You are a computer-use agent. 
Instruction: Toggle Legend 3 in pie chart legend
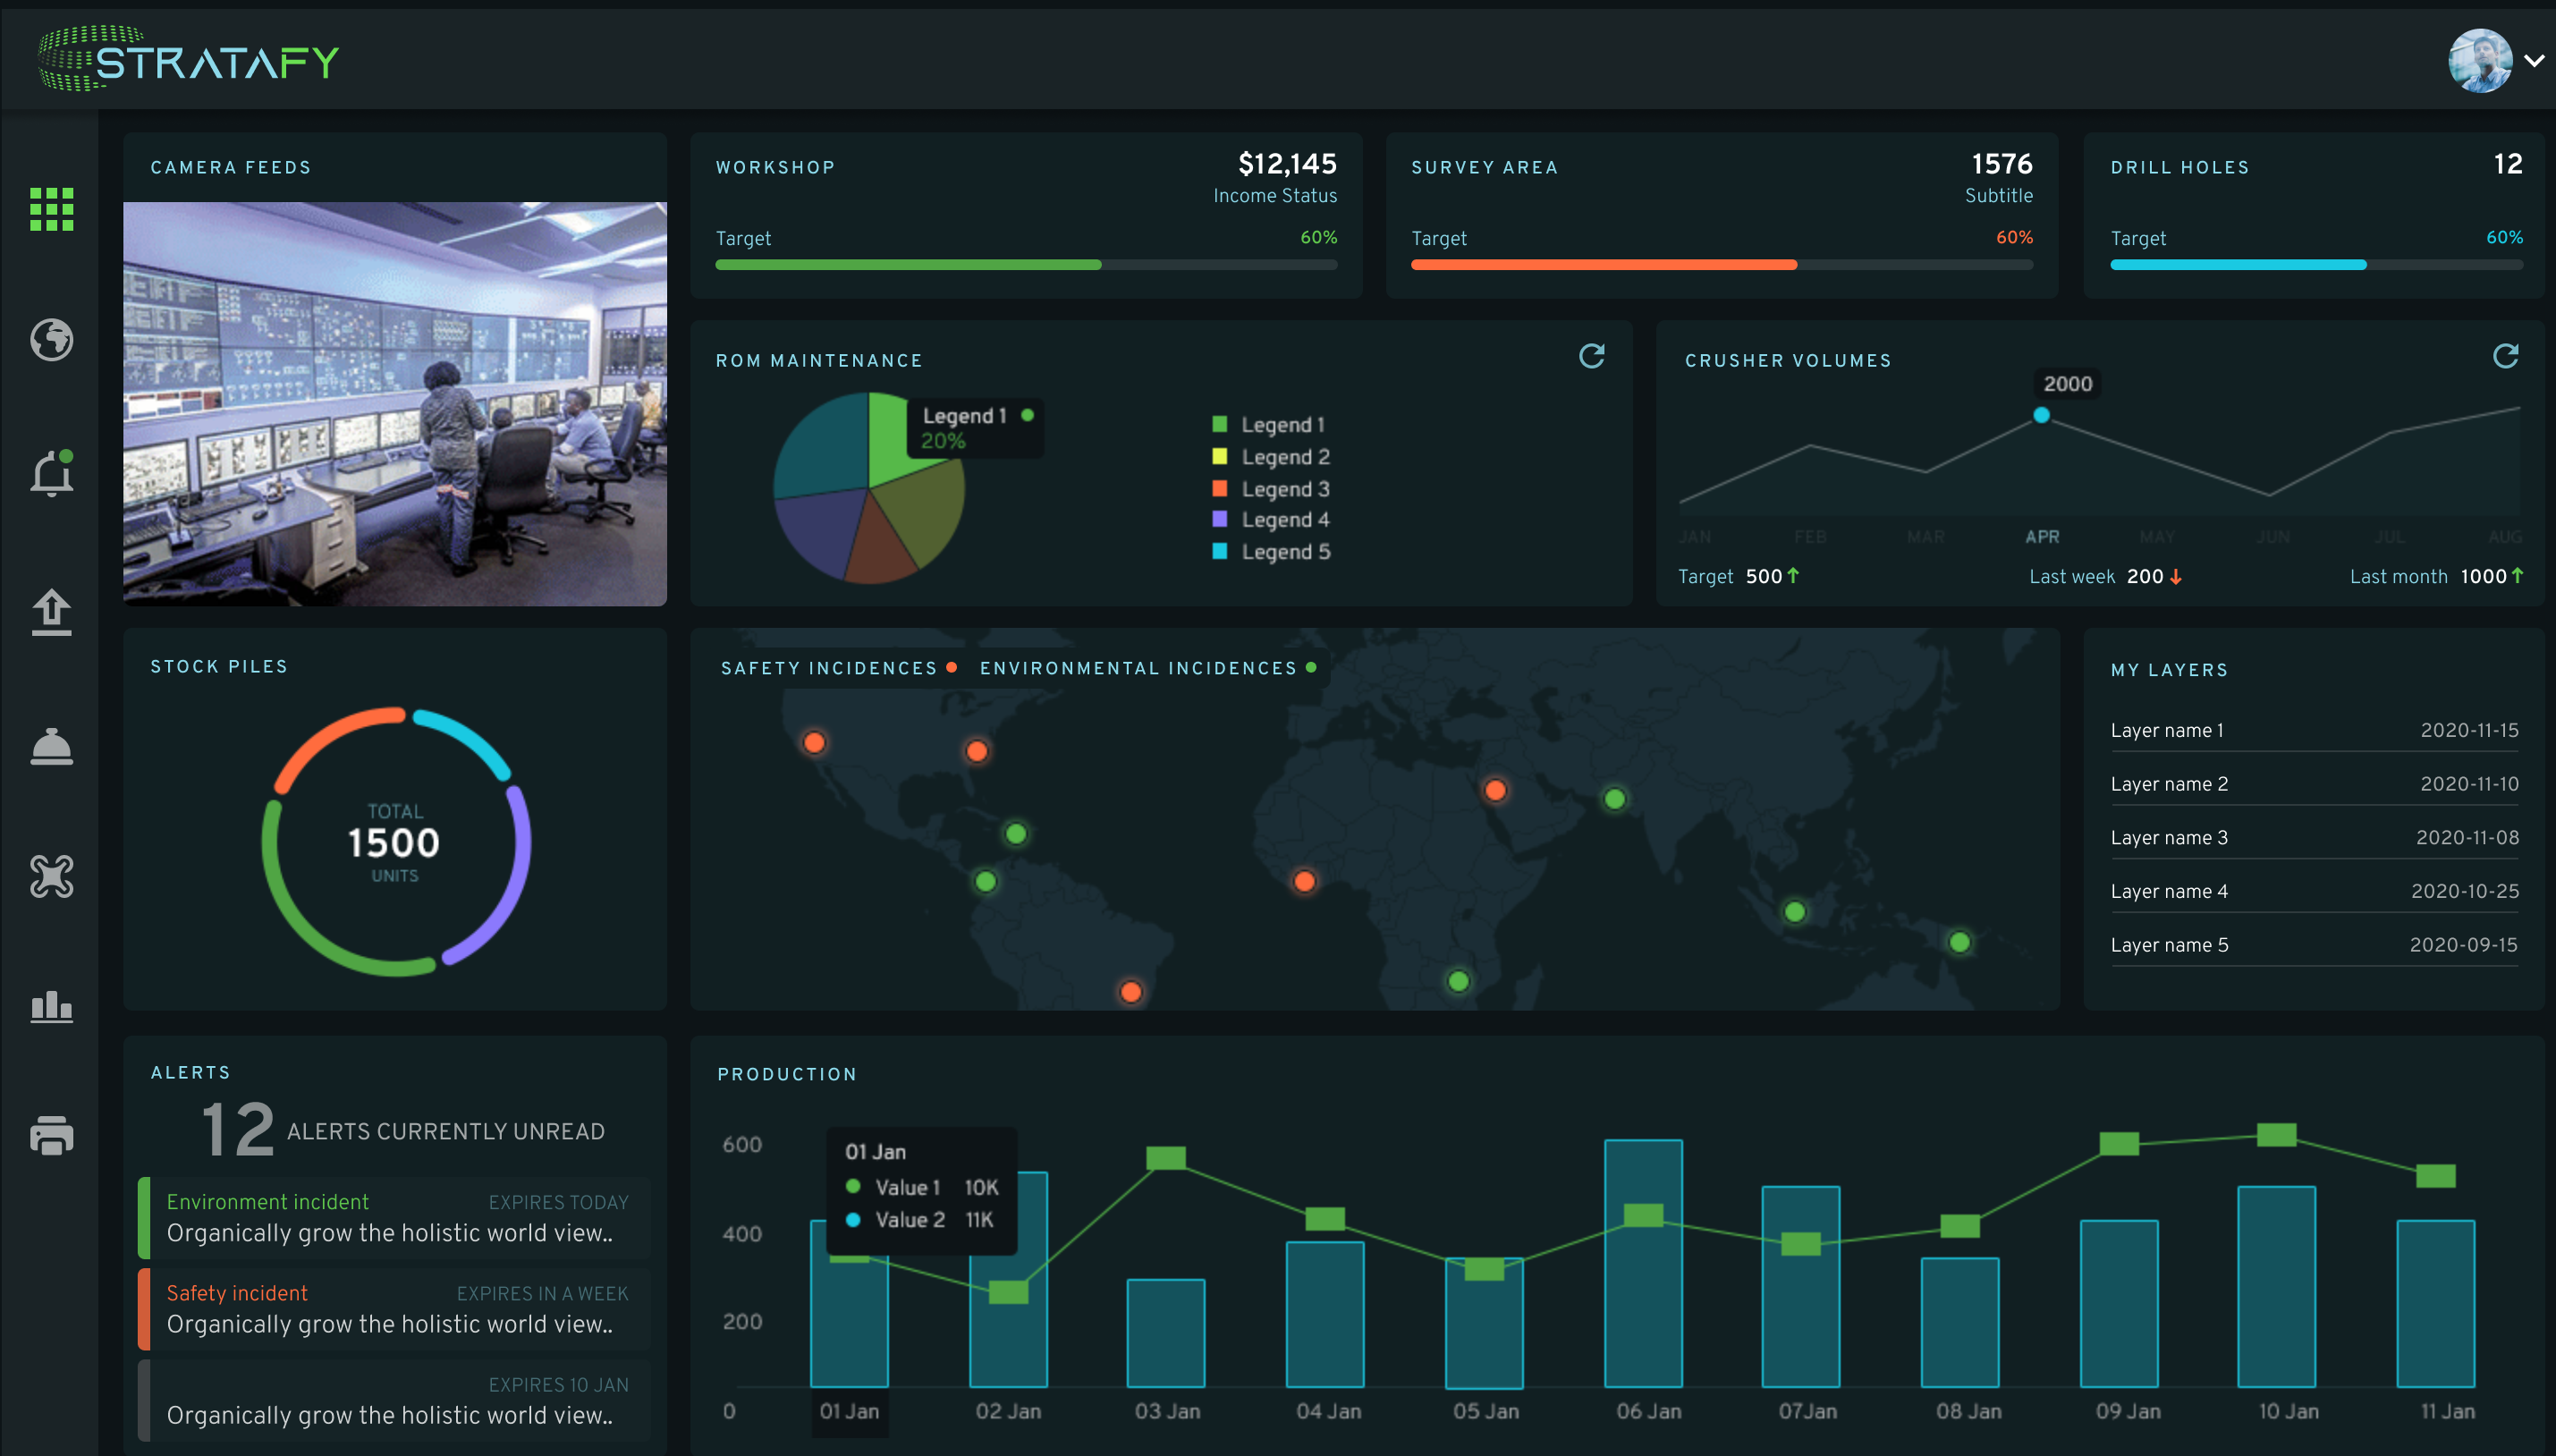(1271, 489)
